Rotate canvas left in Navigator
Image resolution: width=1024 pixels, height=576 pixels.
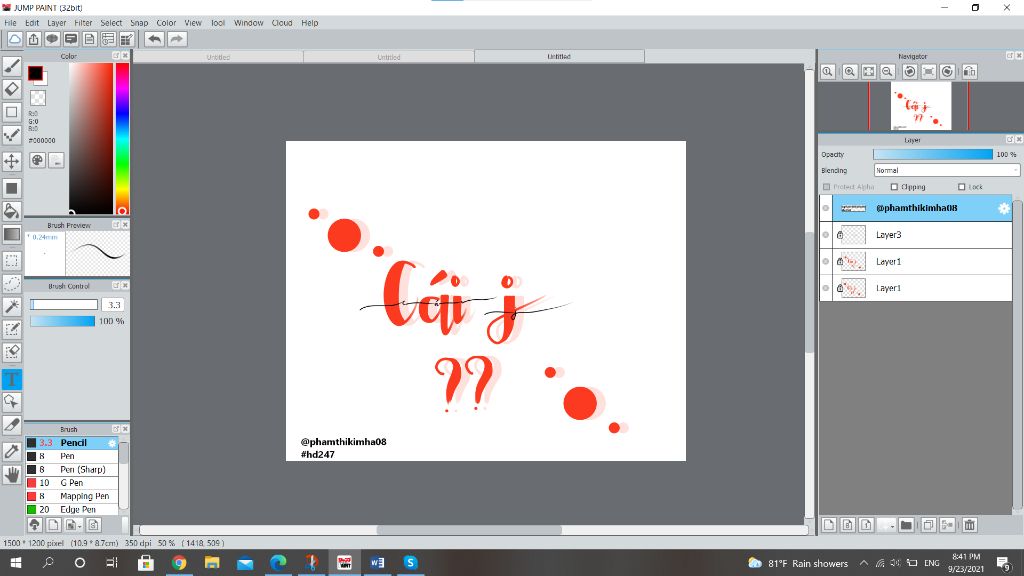[x=909, y=71]
